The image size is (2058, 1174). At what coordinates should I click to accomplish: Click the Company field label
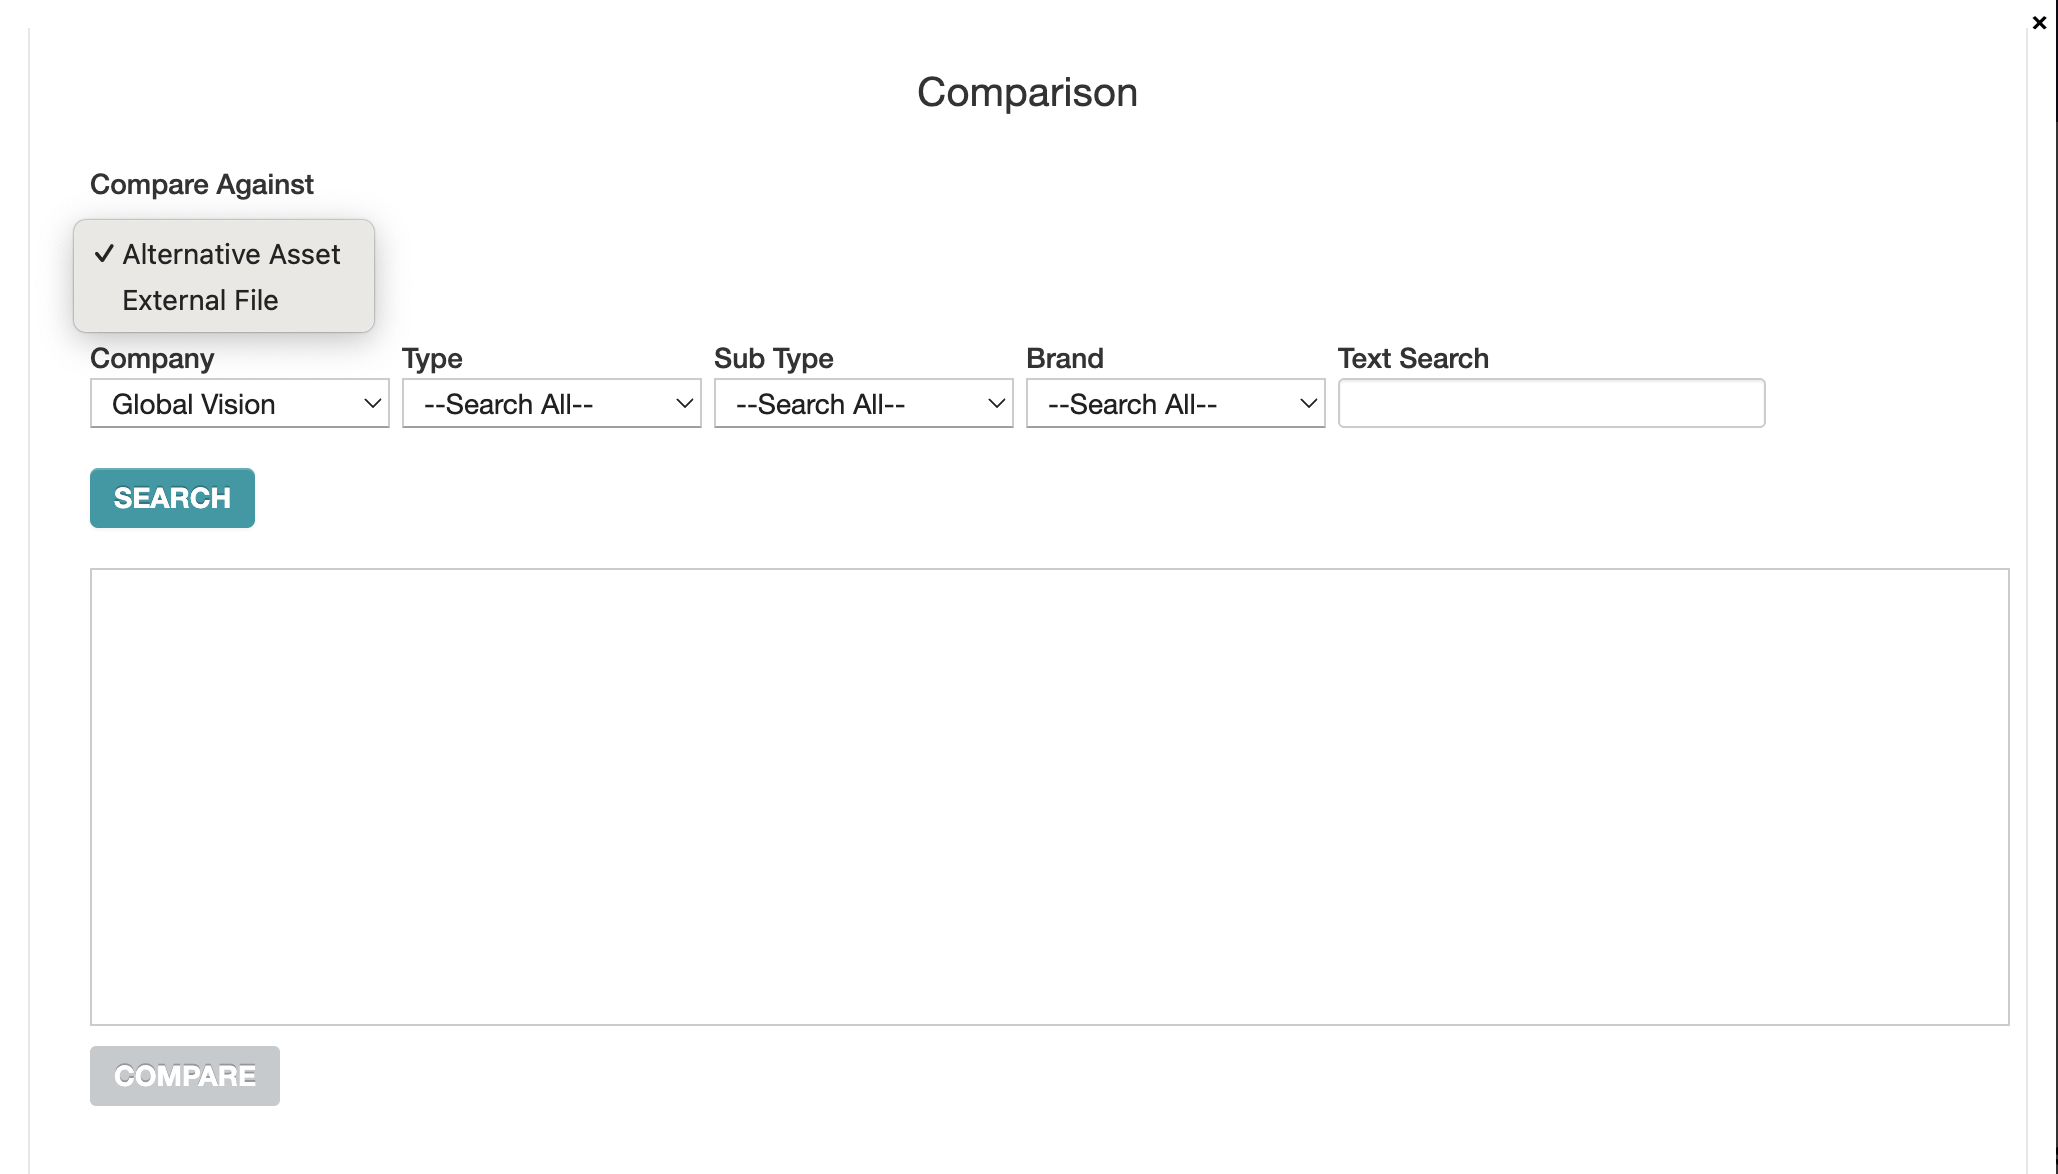point(152,358)
